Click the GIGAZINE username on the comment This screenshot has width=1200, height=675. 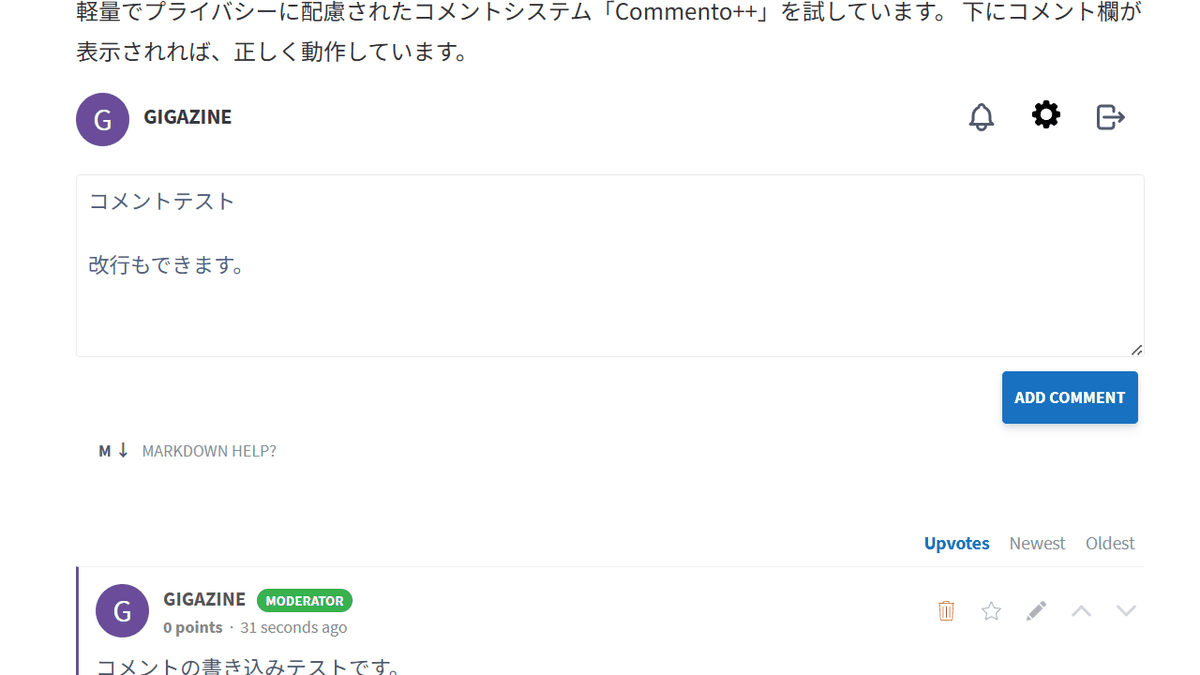click(204, 599)
